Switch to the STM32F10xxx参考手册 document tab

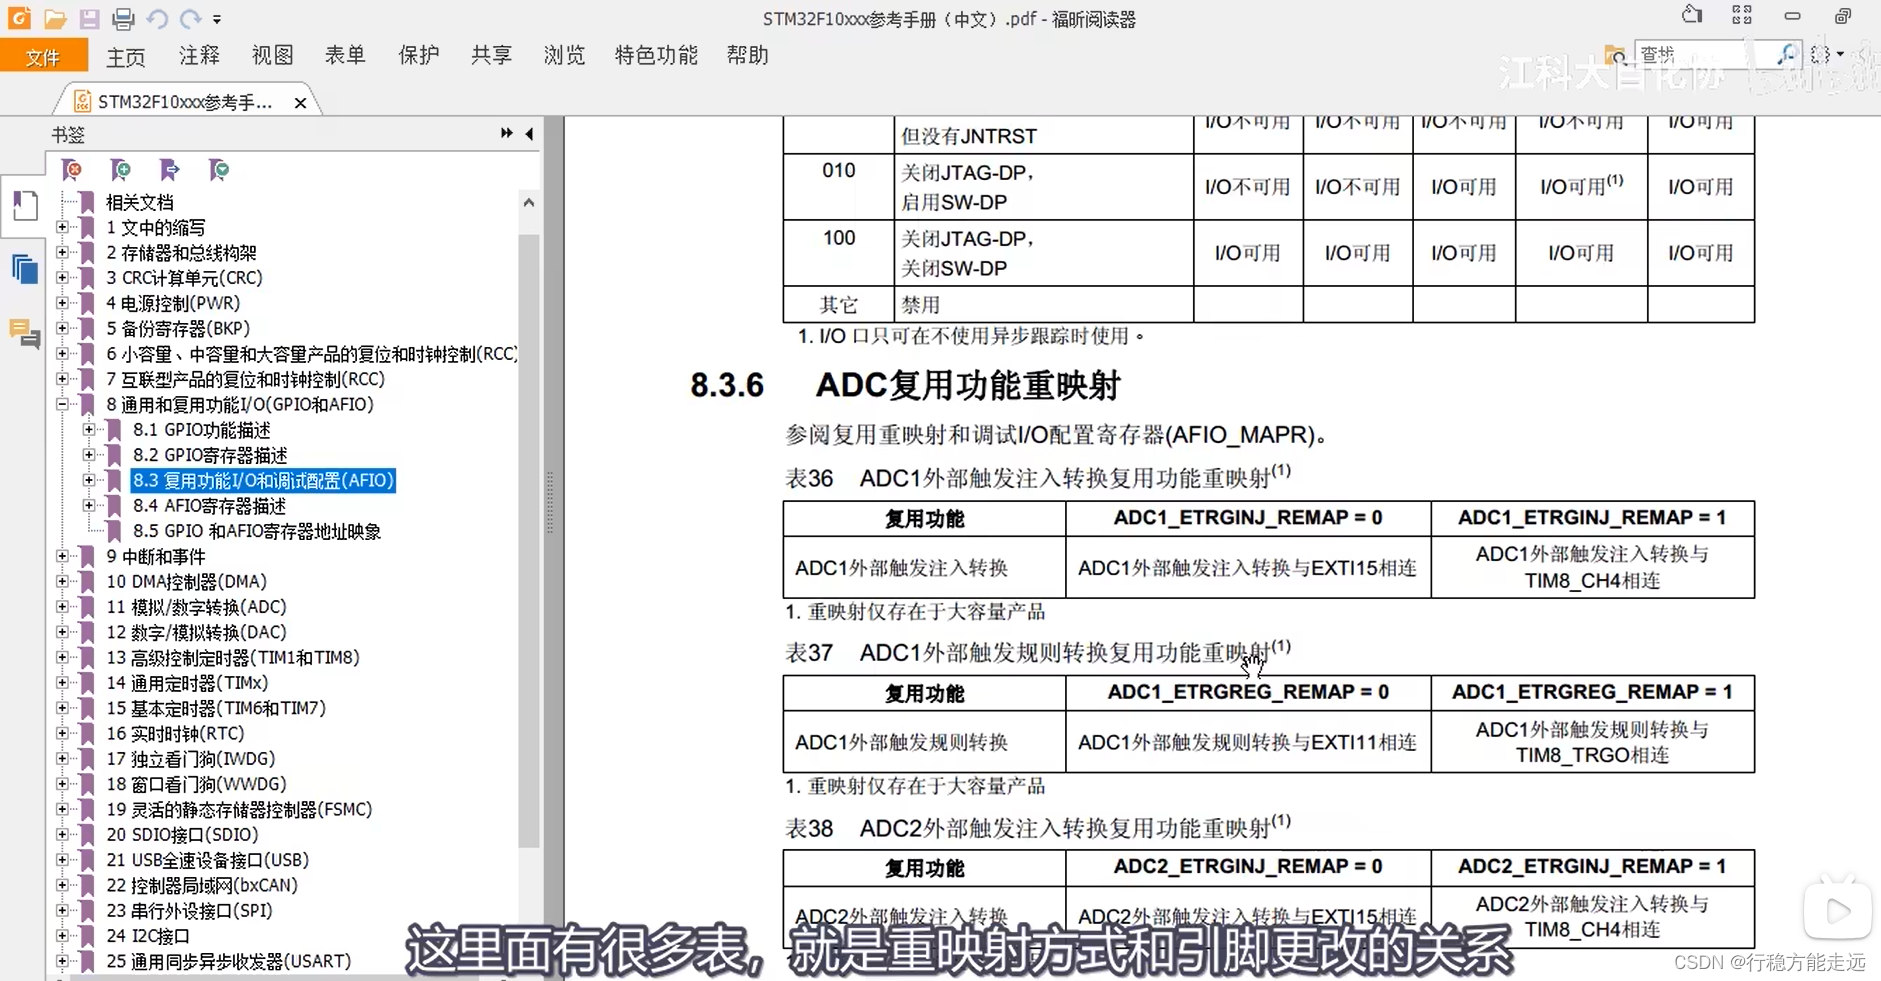click(x=185, y=102)
